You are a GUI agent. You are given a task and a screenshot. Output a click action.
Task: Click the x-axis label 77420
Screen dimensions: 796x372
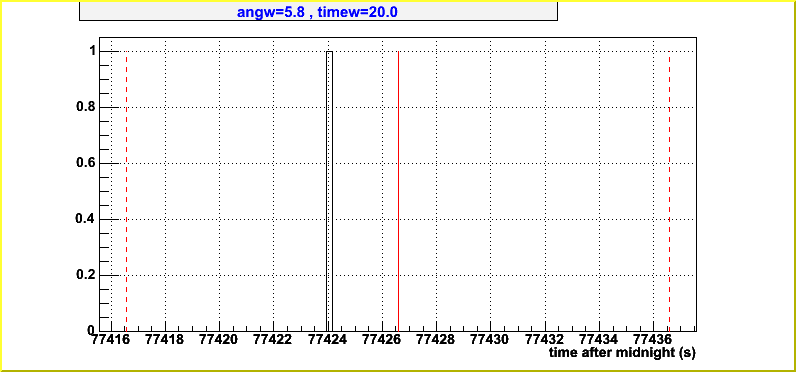(219, 339)
